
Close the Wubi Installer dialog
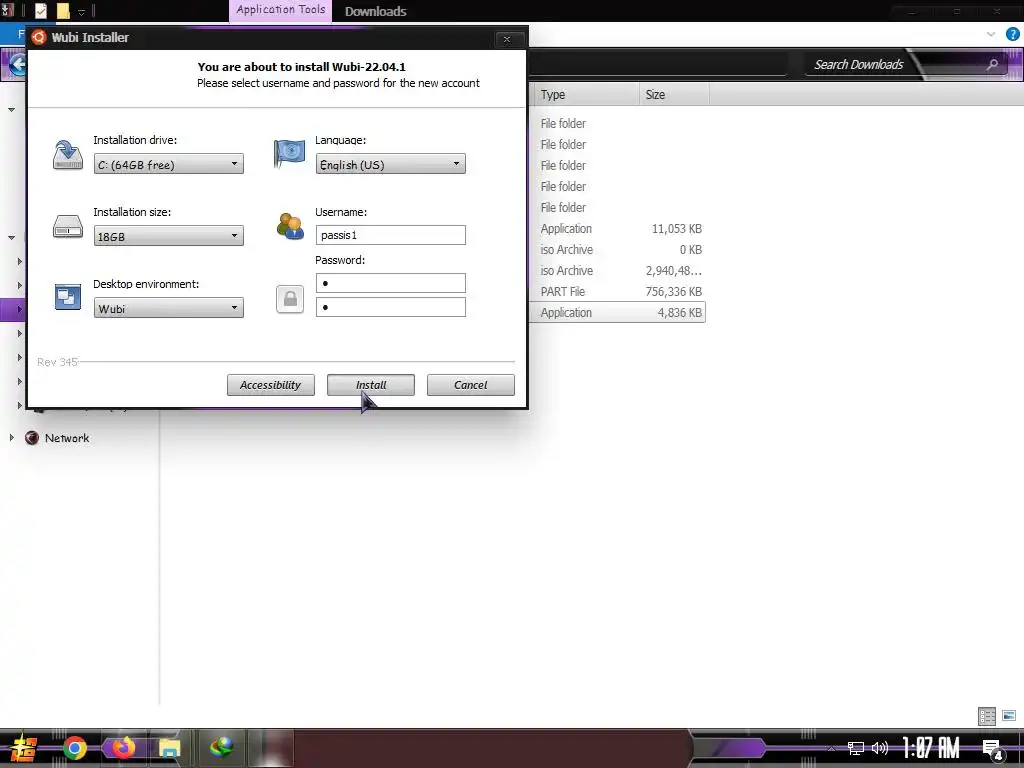(x=507, y=39)
